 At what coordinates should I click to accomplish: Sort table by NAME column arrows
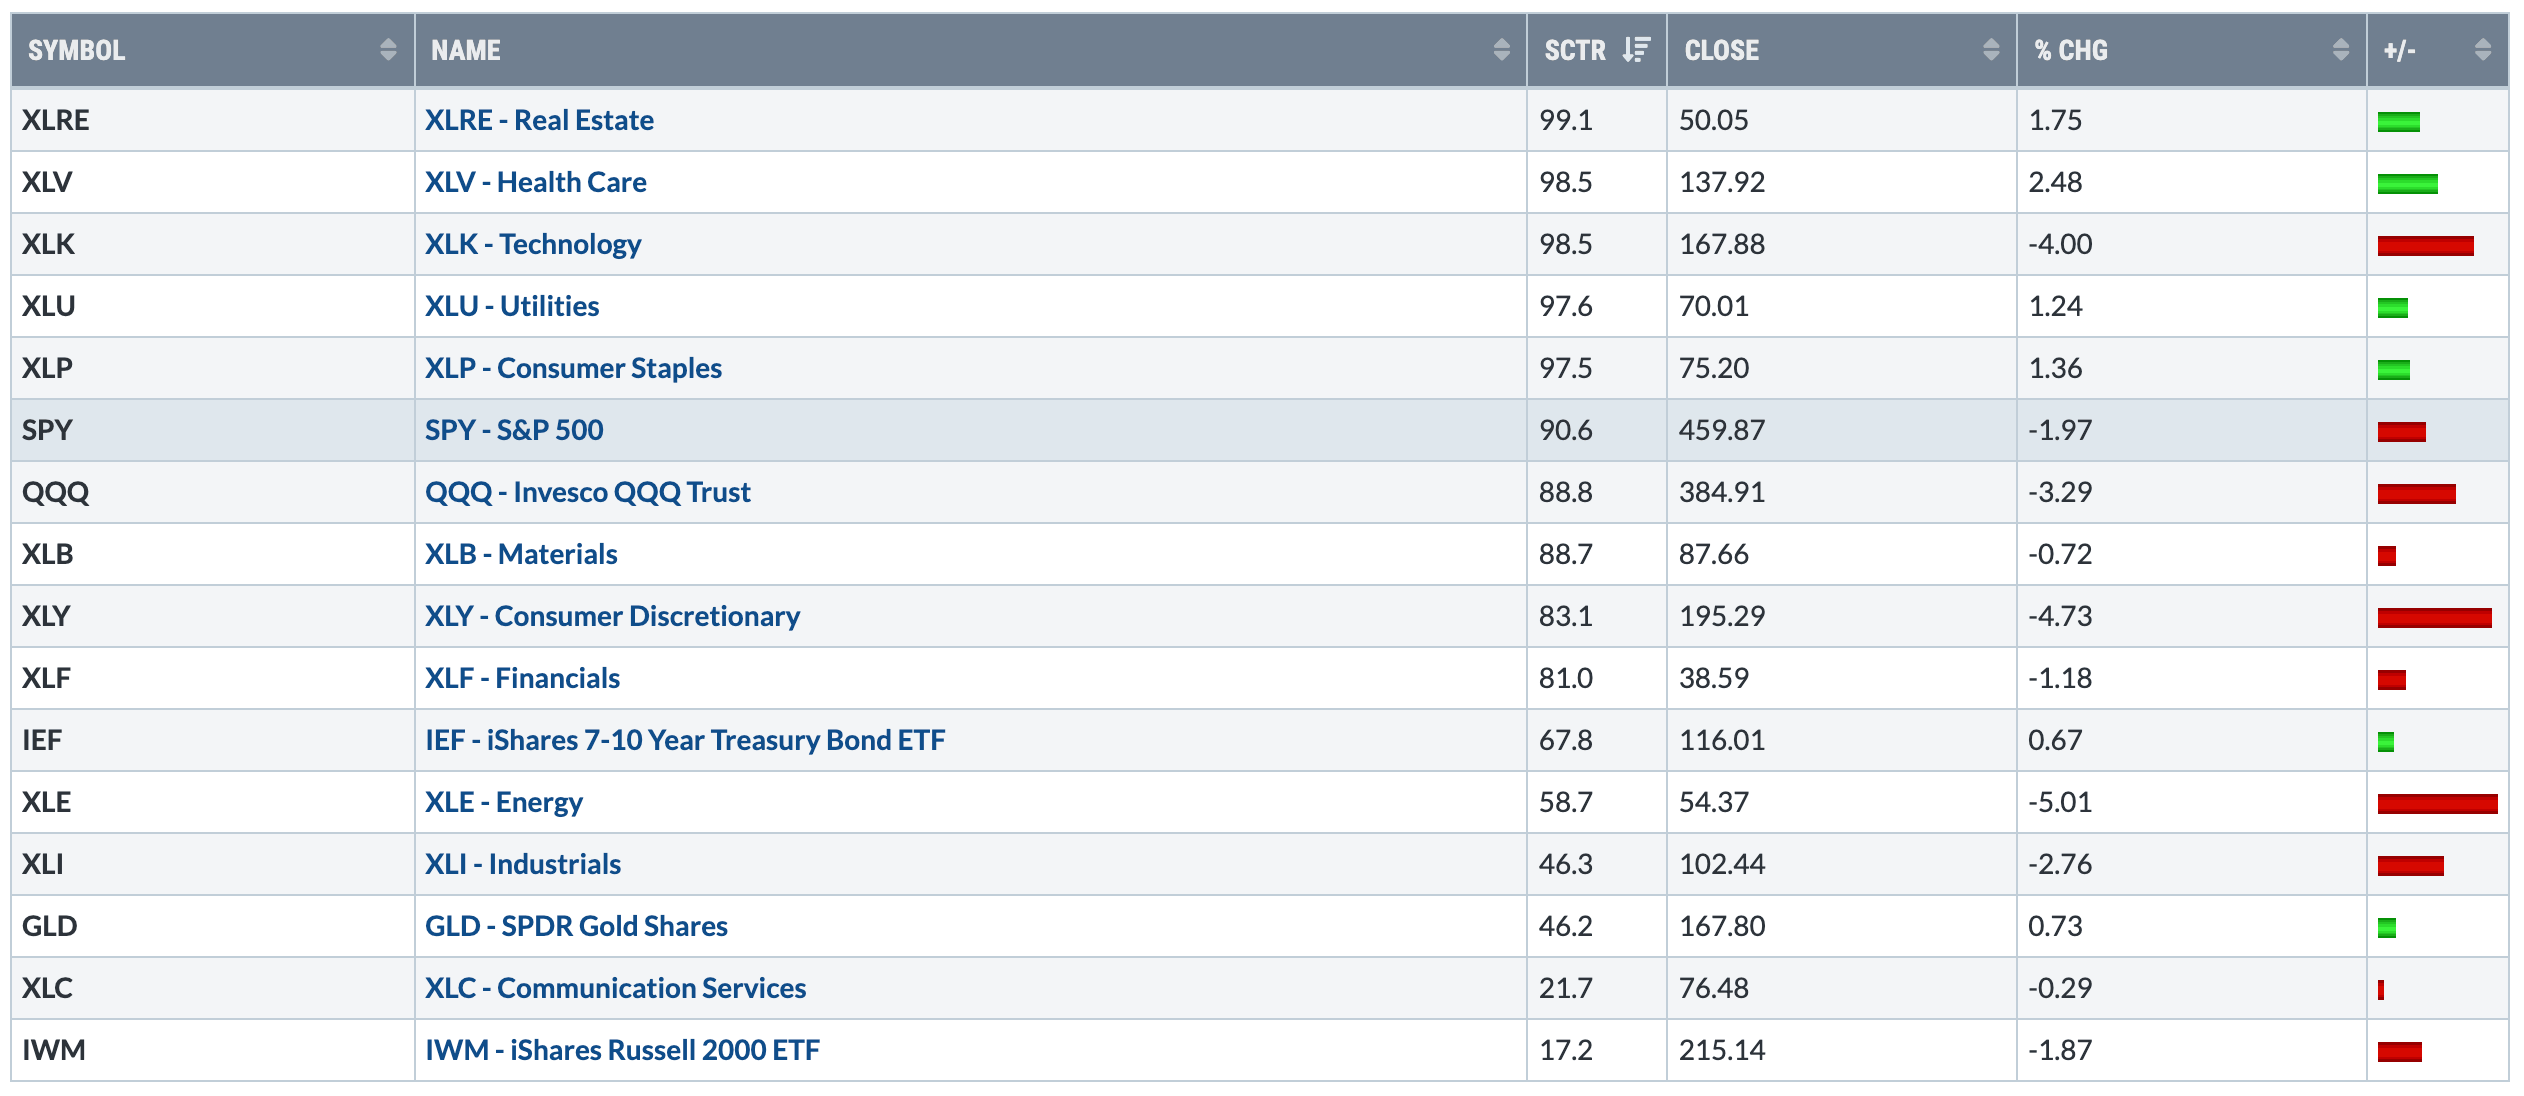coord(1501,50)
